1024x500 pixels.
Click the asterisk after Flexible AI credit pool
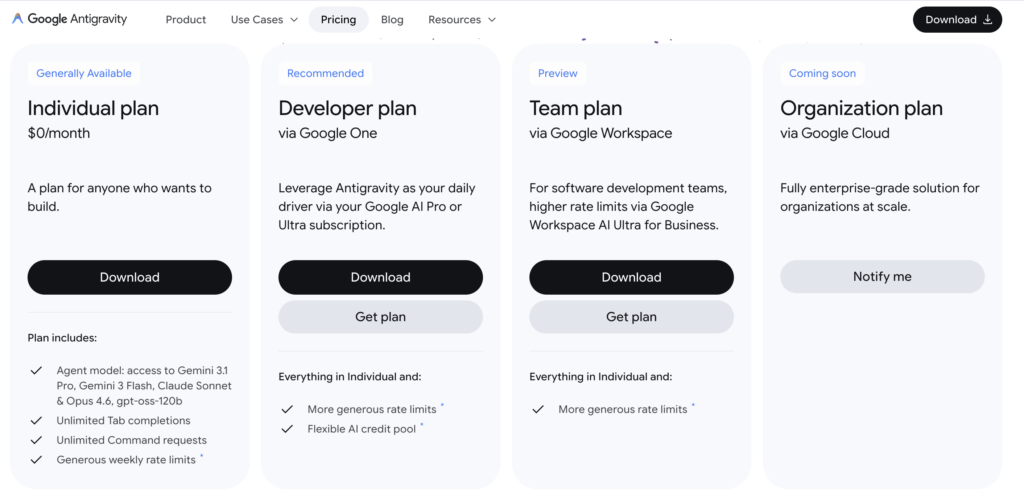(x=421, y=426)
